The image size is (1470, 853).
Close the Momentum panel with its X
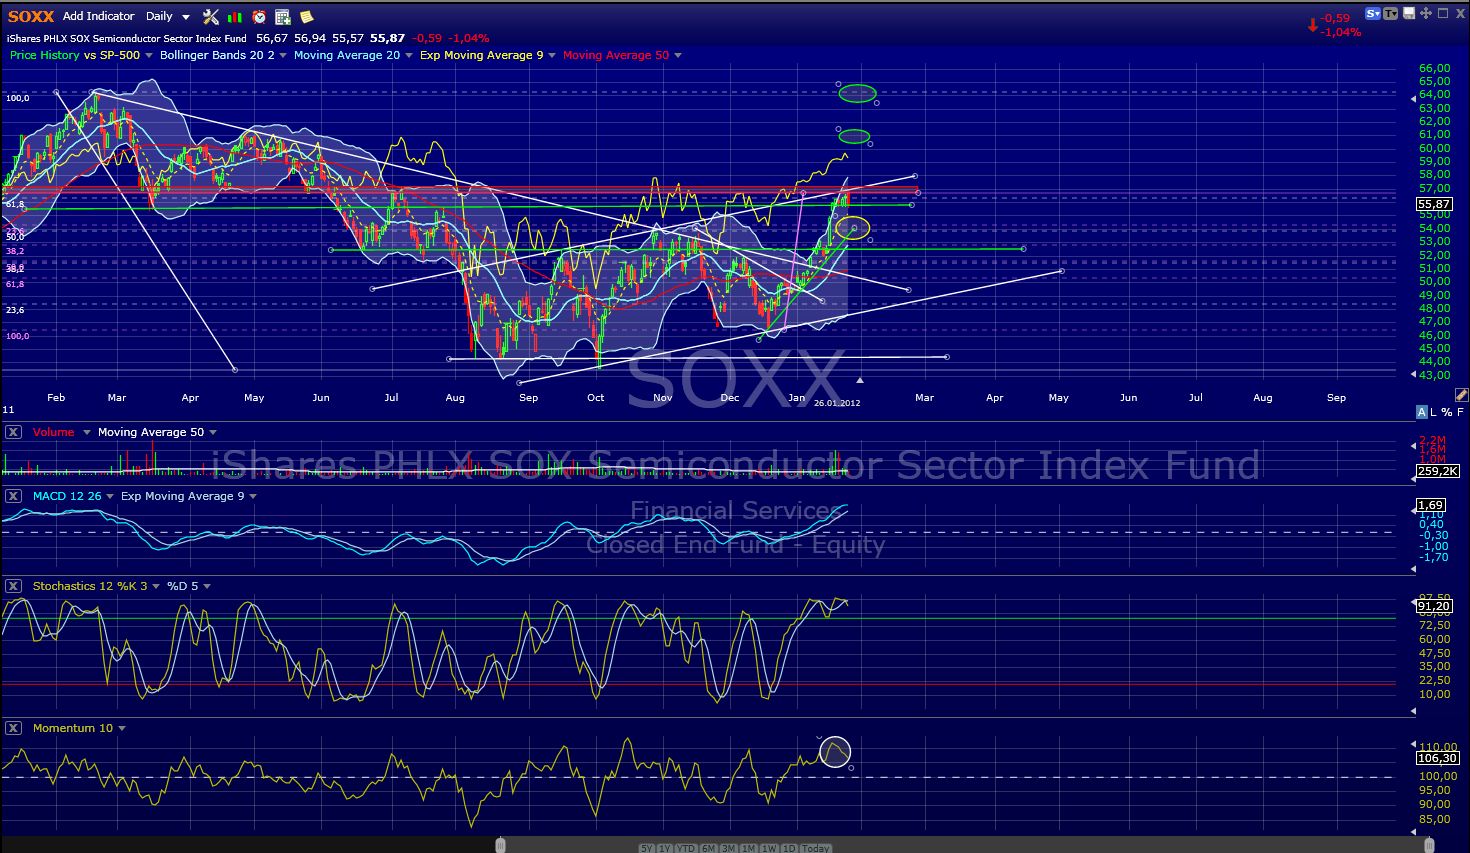pos(13,728)
